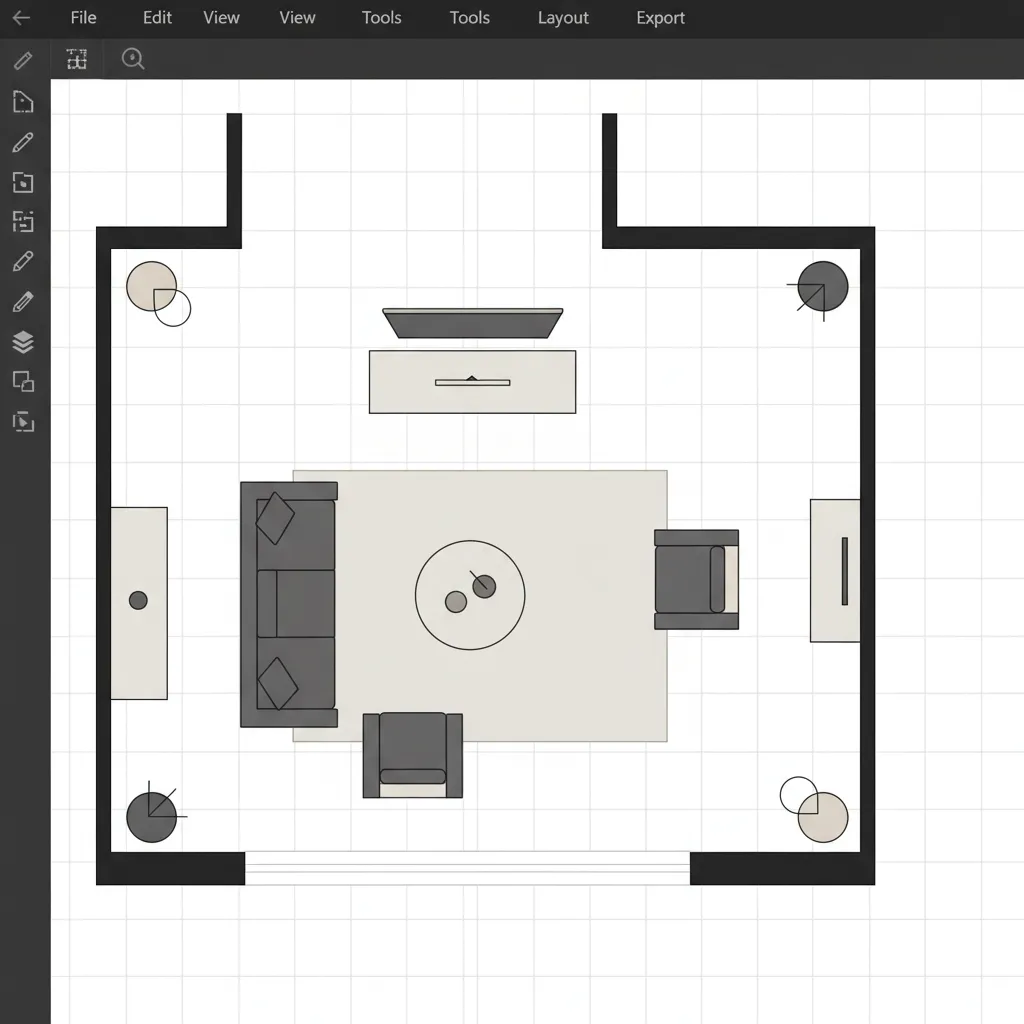Viewport: 1024px width, 1024px height.
Task: Click the overlapping squares arrange icon
Action: pos(24,381)
